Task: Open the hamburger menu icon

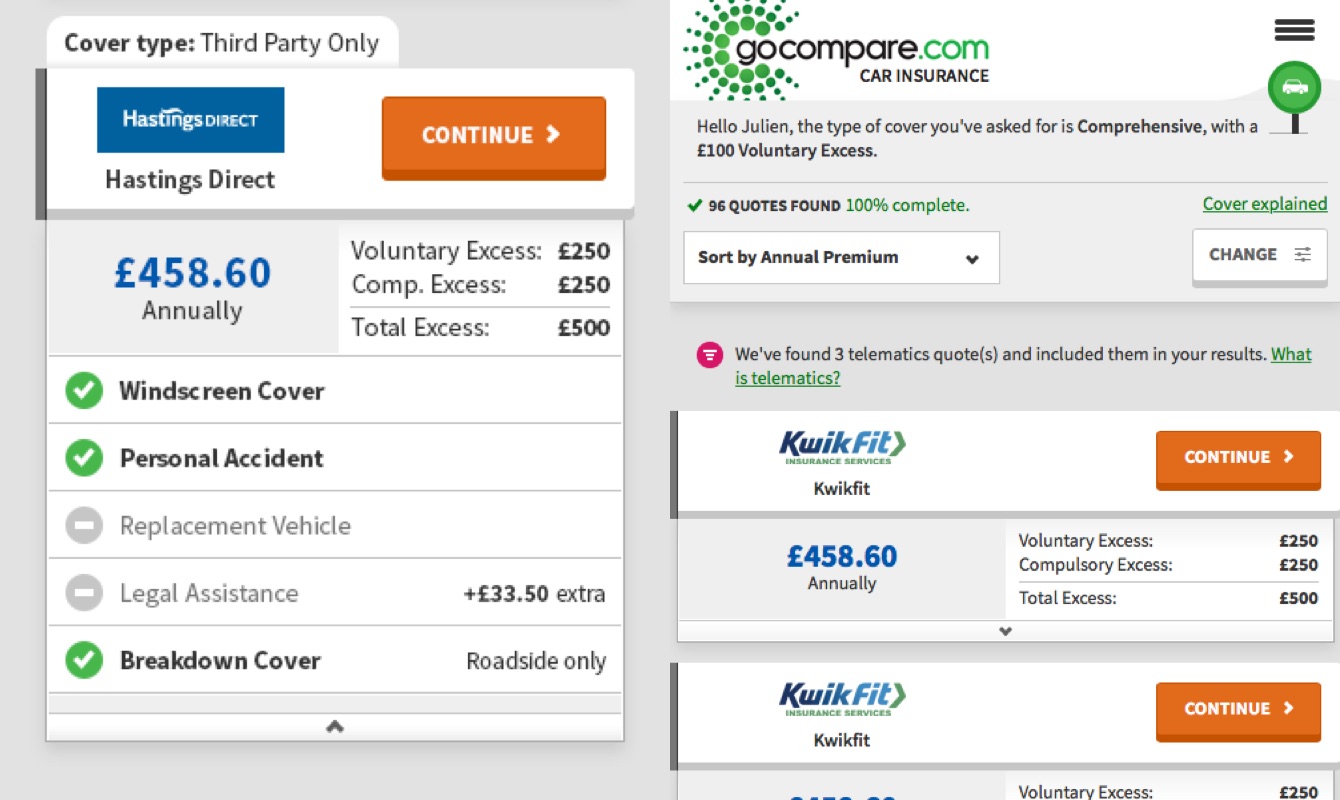Action: (x=1294, y=30)
